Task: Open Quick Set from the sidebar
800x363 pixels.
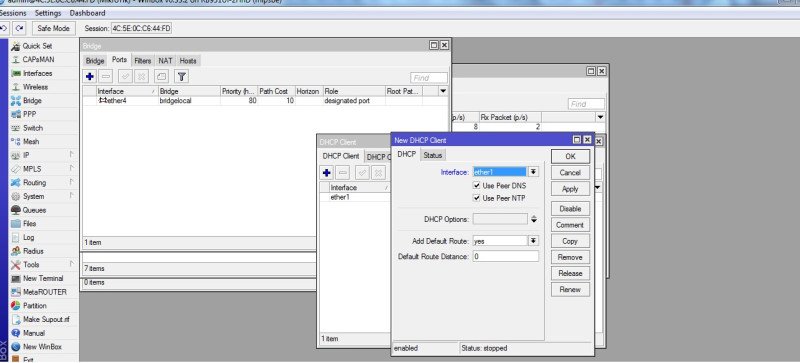Action: point(37,46)
